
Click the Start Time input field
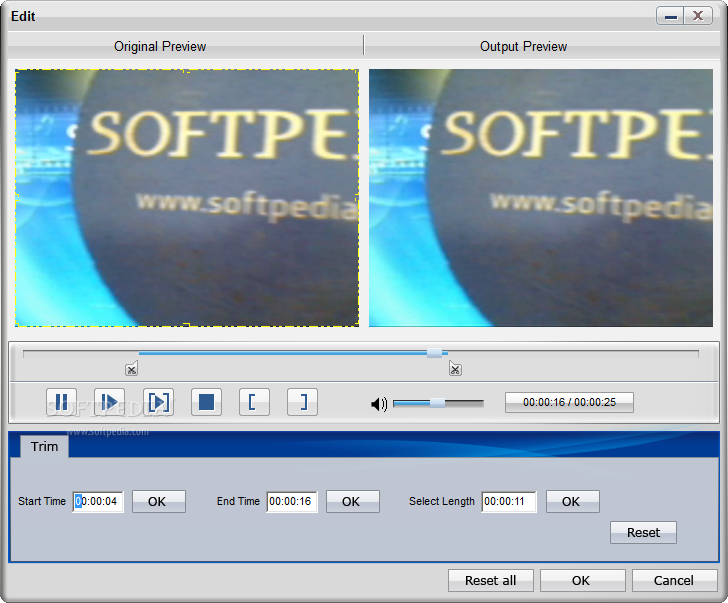(98, 501)
